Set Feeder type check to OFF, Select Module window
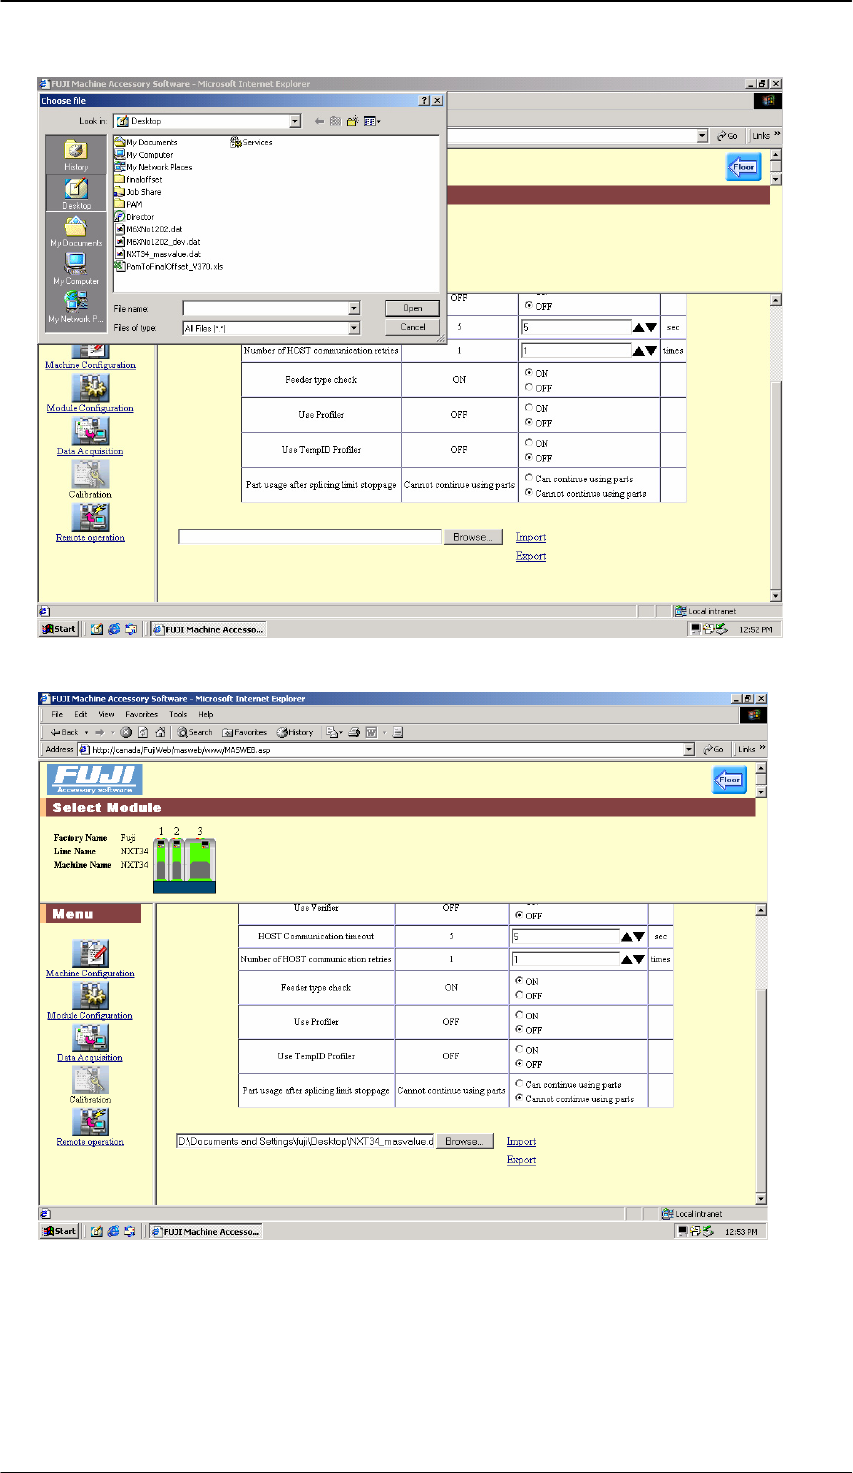This screenshot has height=1473, width=853. (519, 995)
